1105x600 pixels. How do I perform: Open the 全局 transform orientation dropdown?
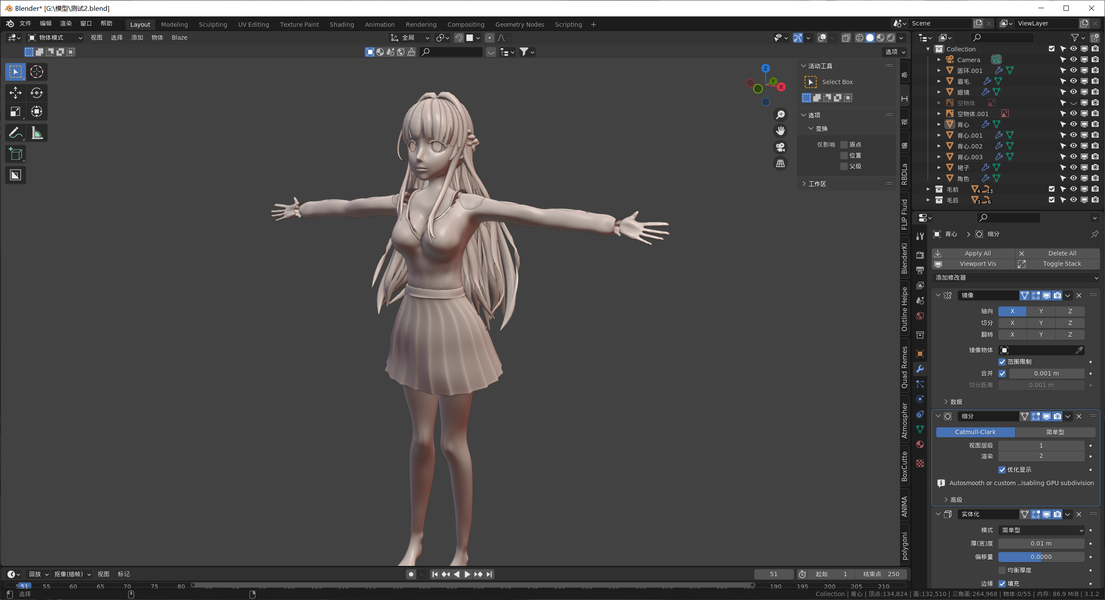pos(410,38)
